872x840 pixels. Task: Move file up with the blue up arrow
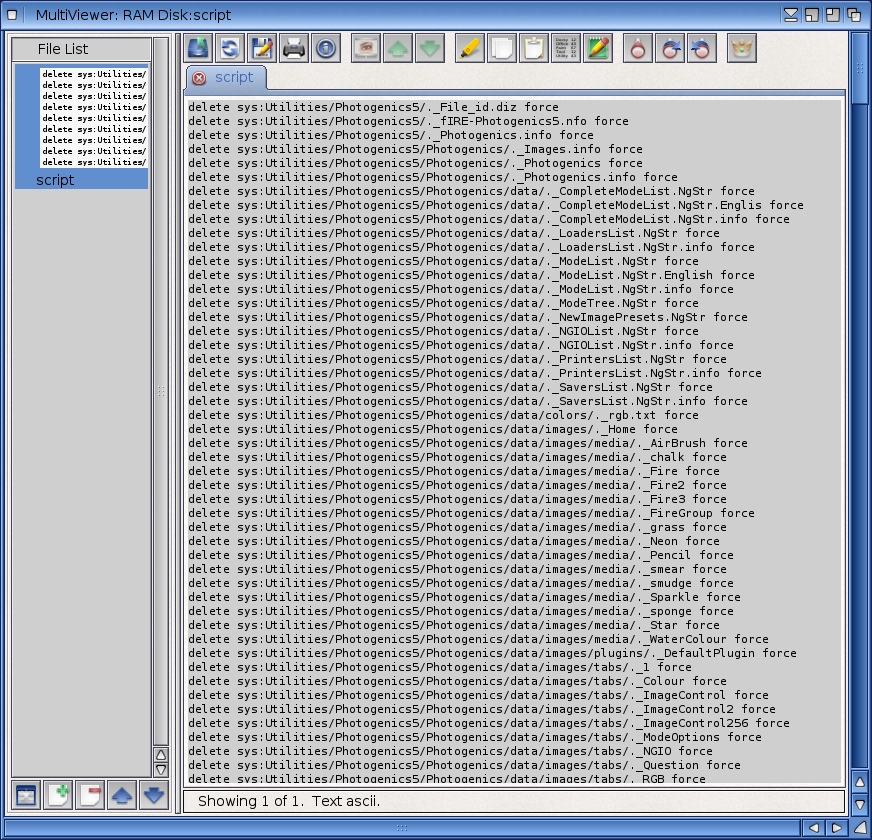[122, 794]
